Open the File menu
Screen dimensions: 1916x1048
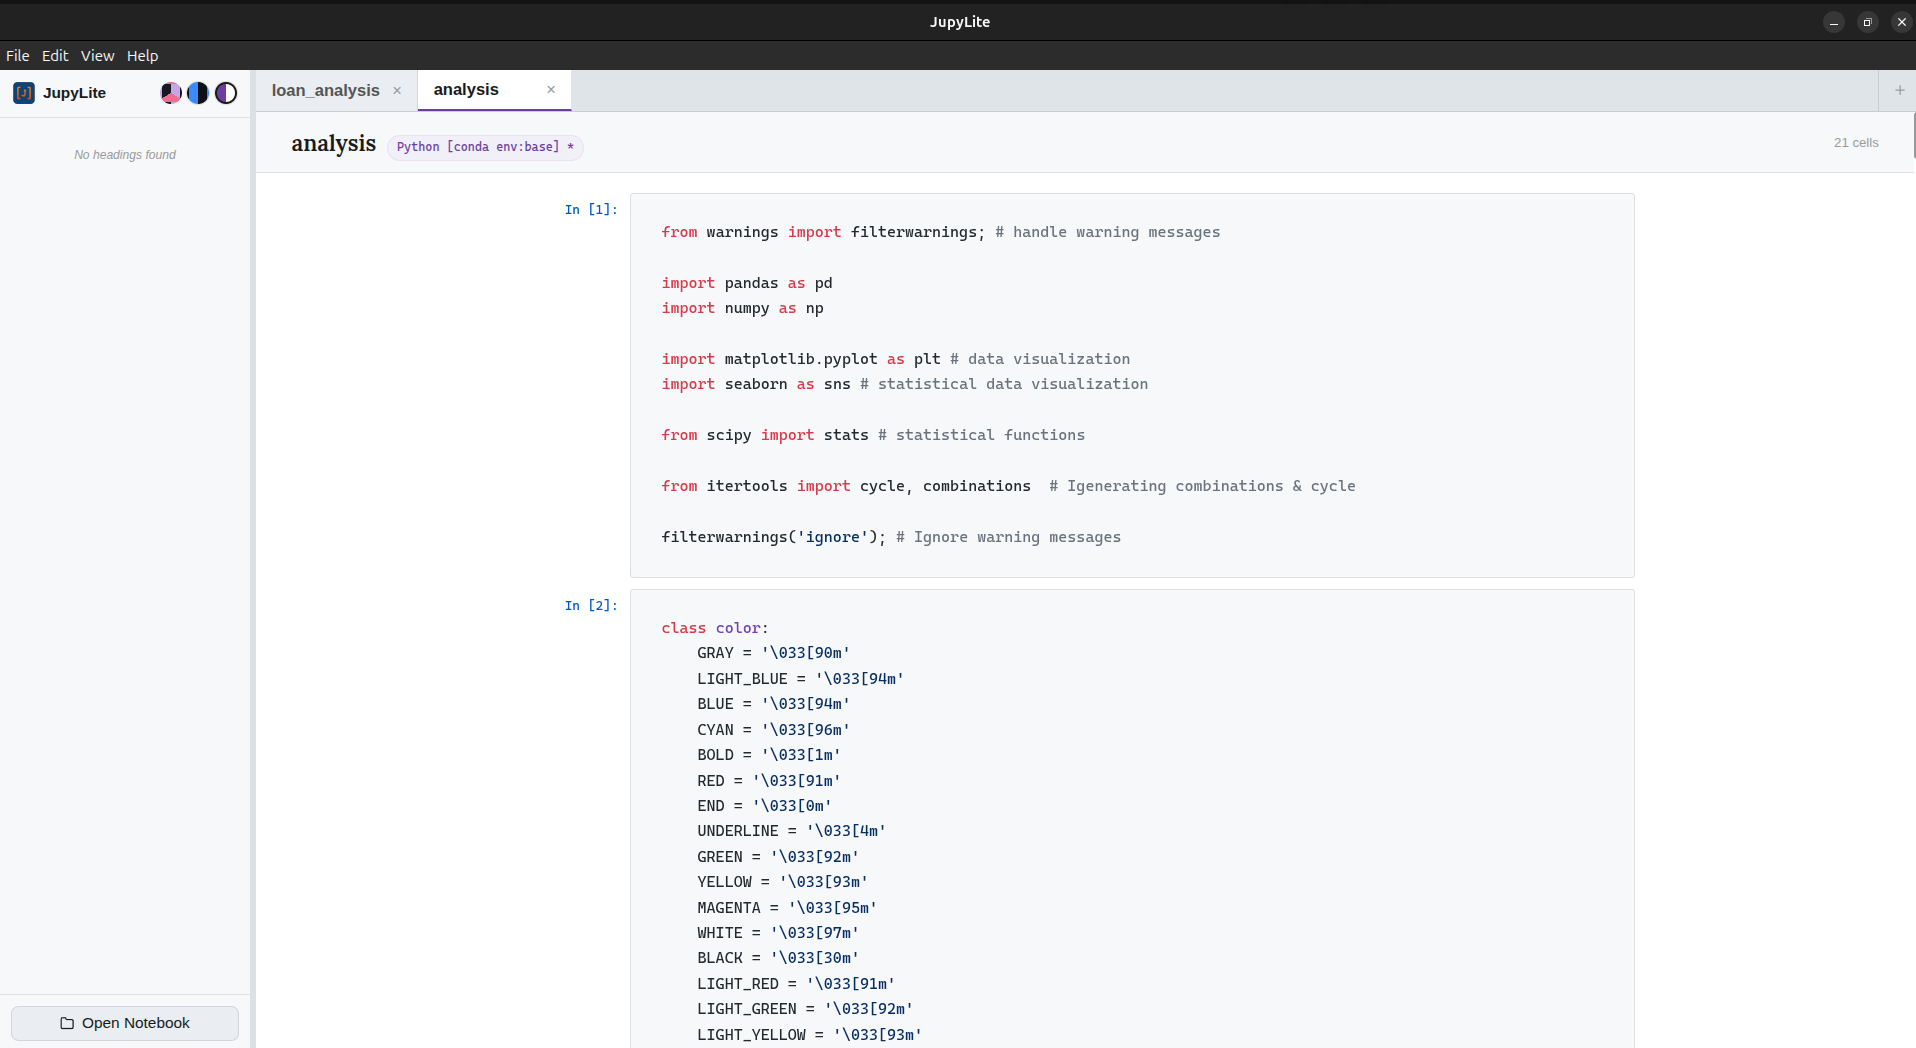18,56
